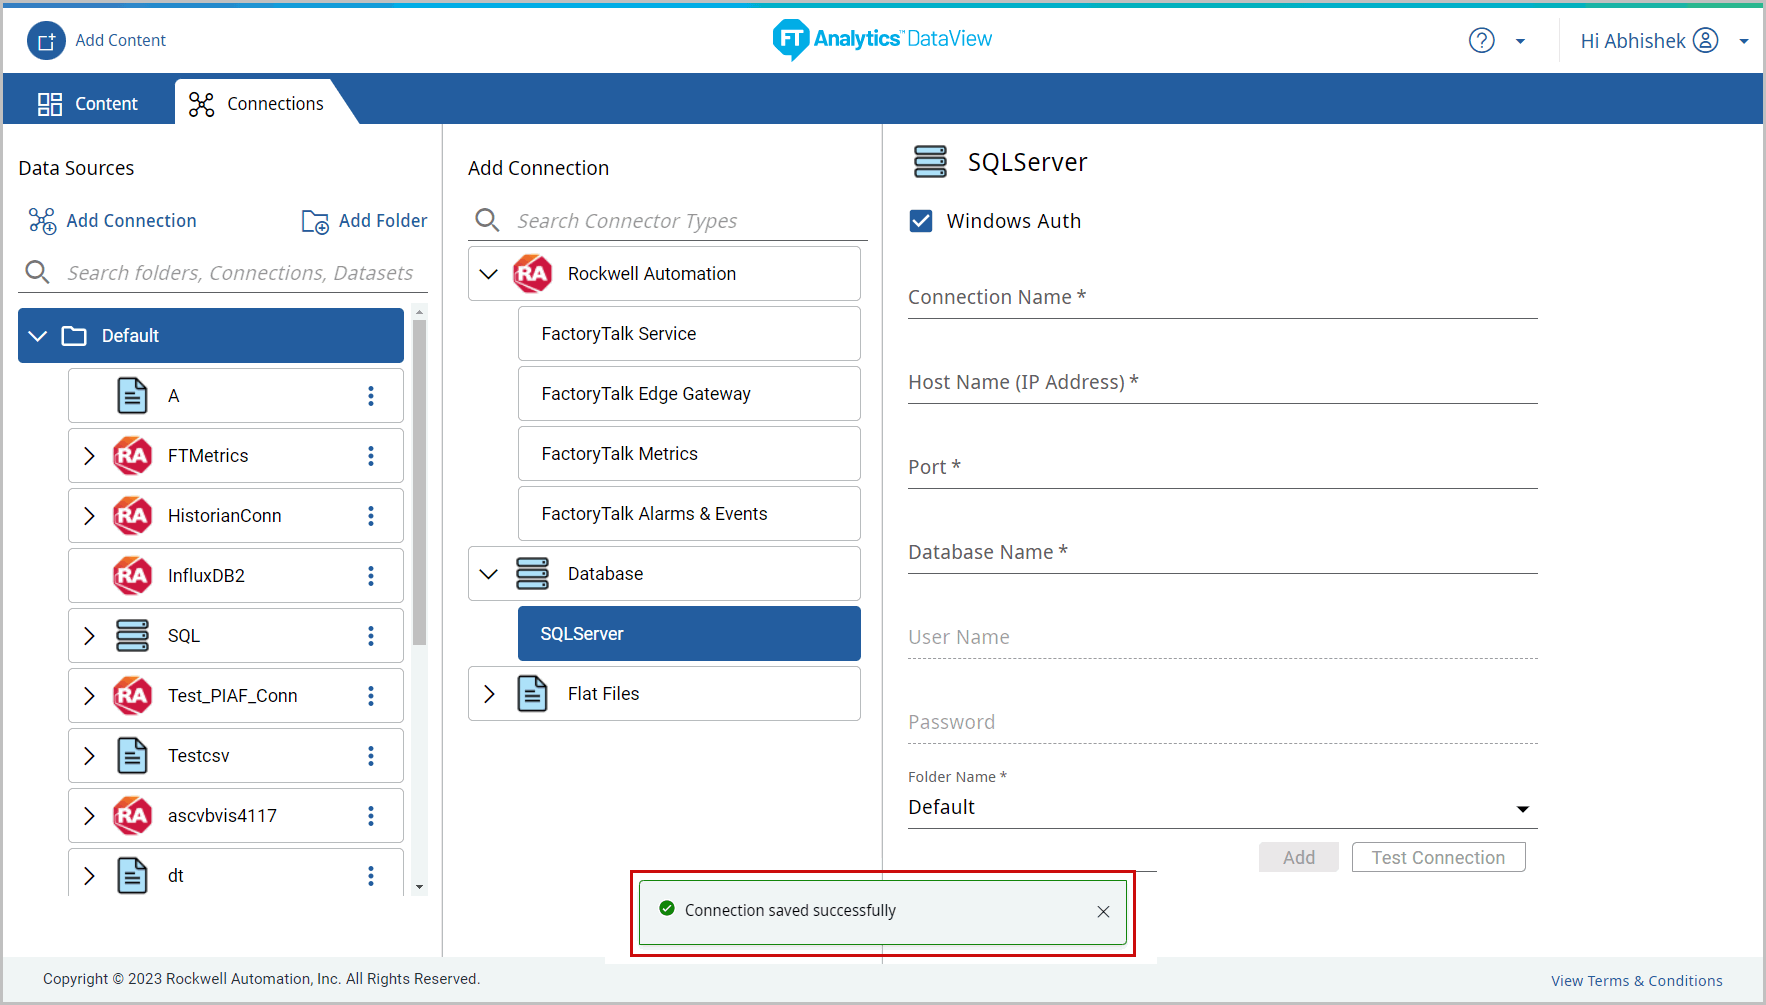
Task: Open View Terms & Conditions link
Action: point(1636,981)
